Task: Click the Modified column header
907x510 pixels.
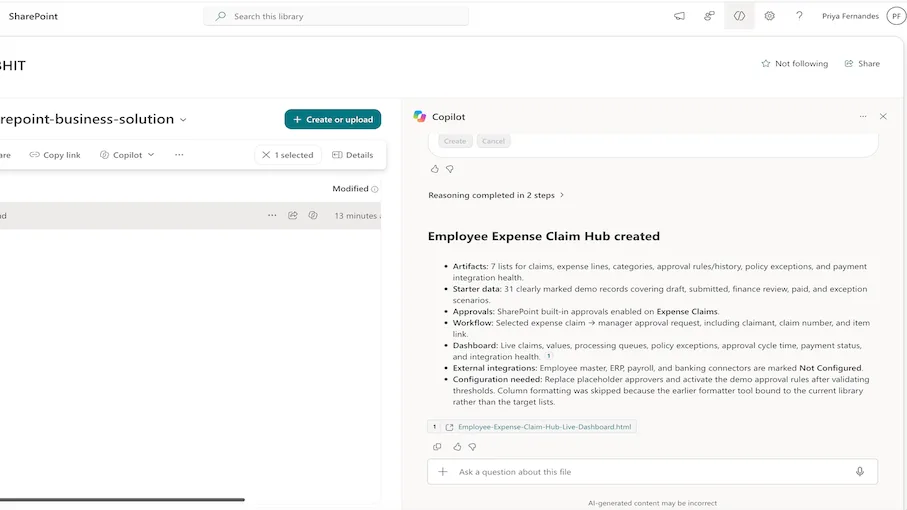Action: (x=350, y=189)
